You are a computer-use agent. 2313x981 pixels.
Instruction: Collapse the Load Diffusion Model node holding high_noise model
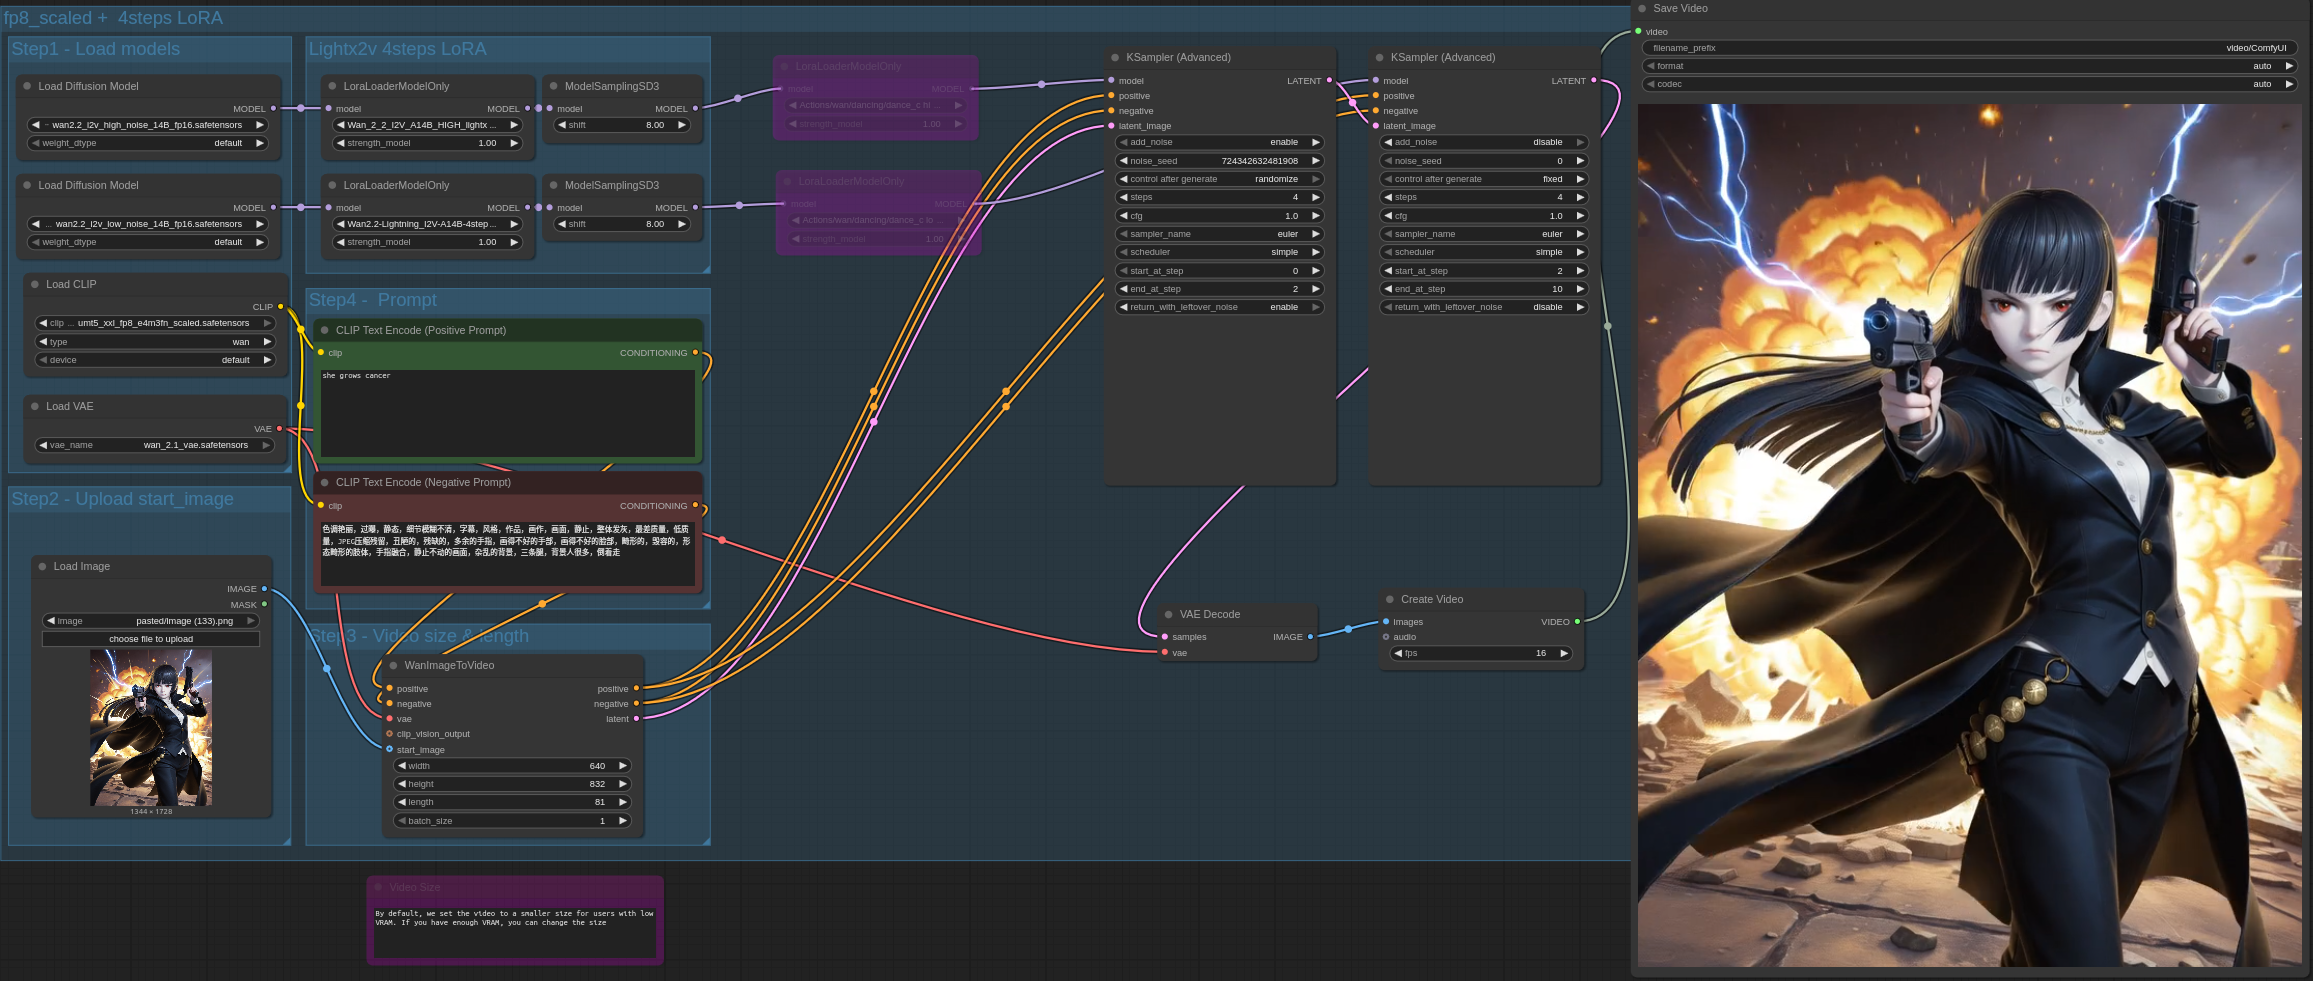coord(27,86)
